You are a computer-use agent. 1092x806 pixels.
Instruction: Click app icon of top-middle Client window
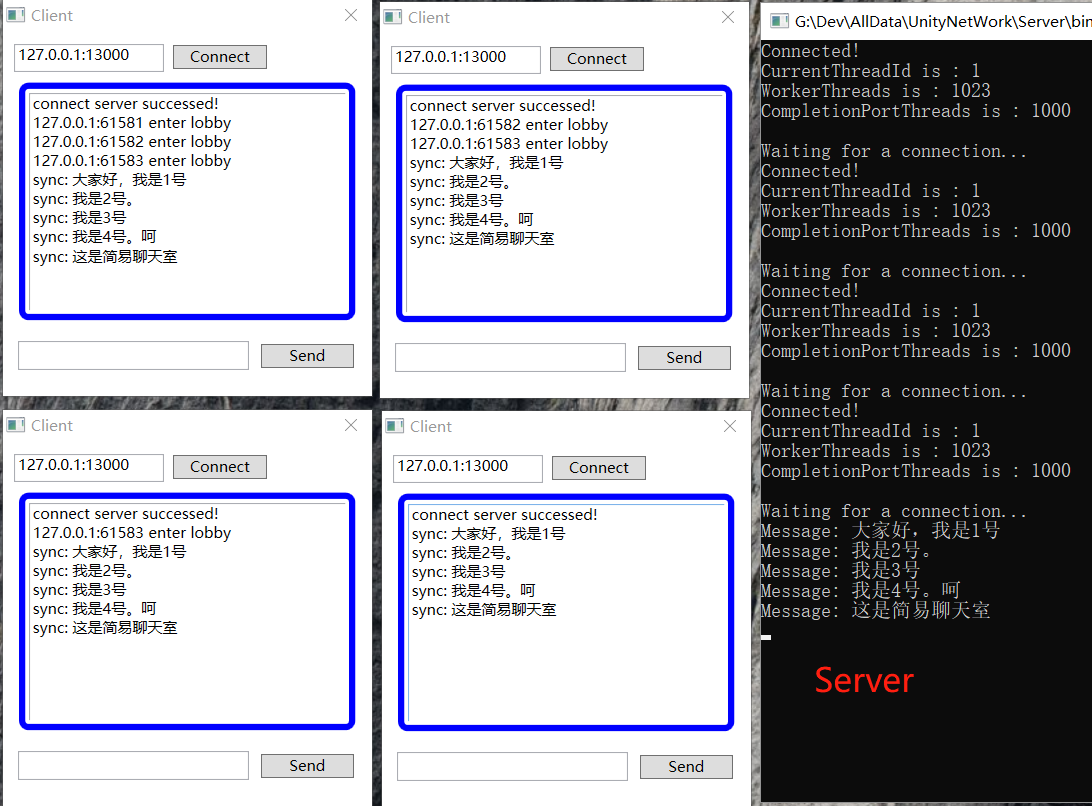(x=393, y=18)
